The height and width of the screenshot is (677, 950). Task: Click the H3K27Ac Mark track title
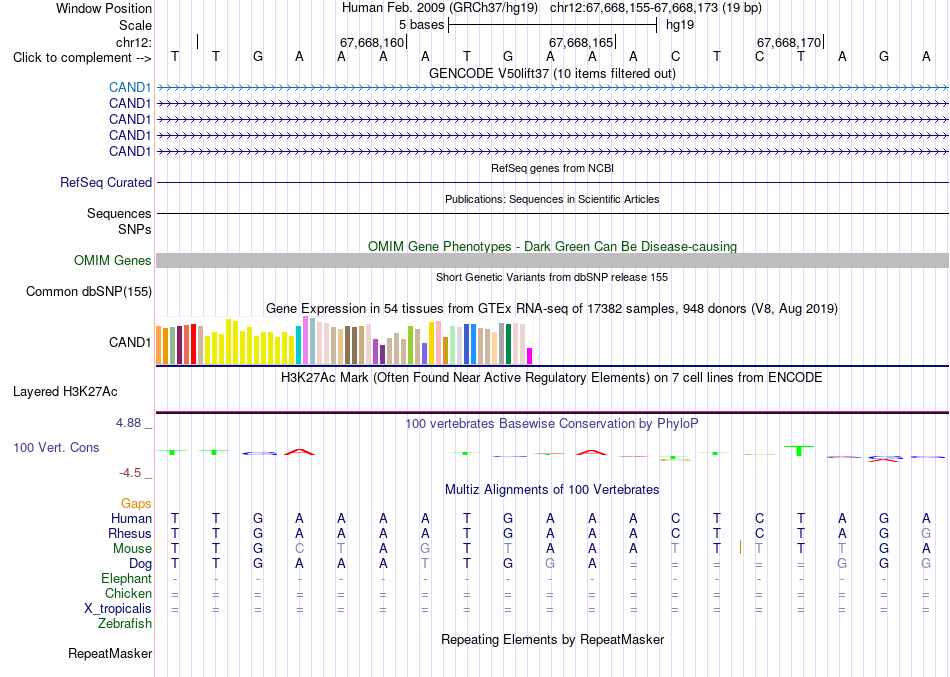[552, 378]
